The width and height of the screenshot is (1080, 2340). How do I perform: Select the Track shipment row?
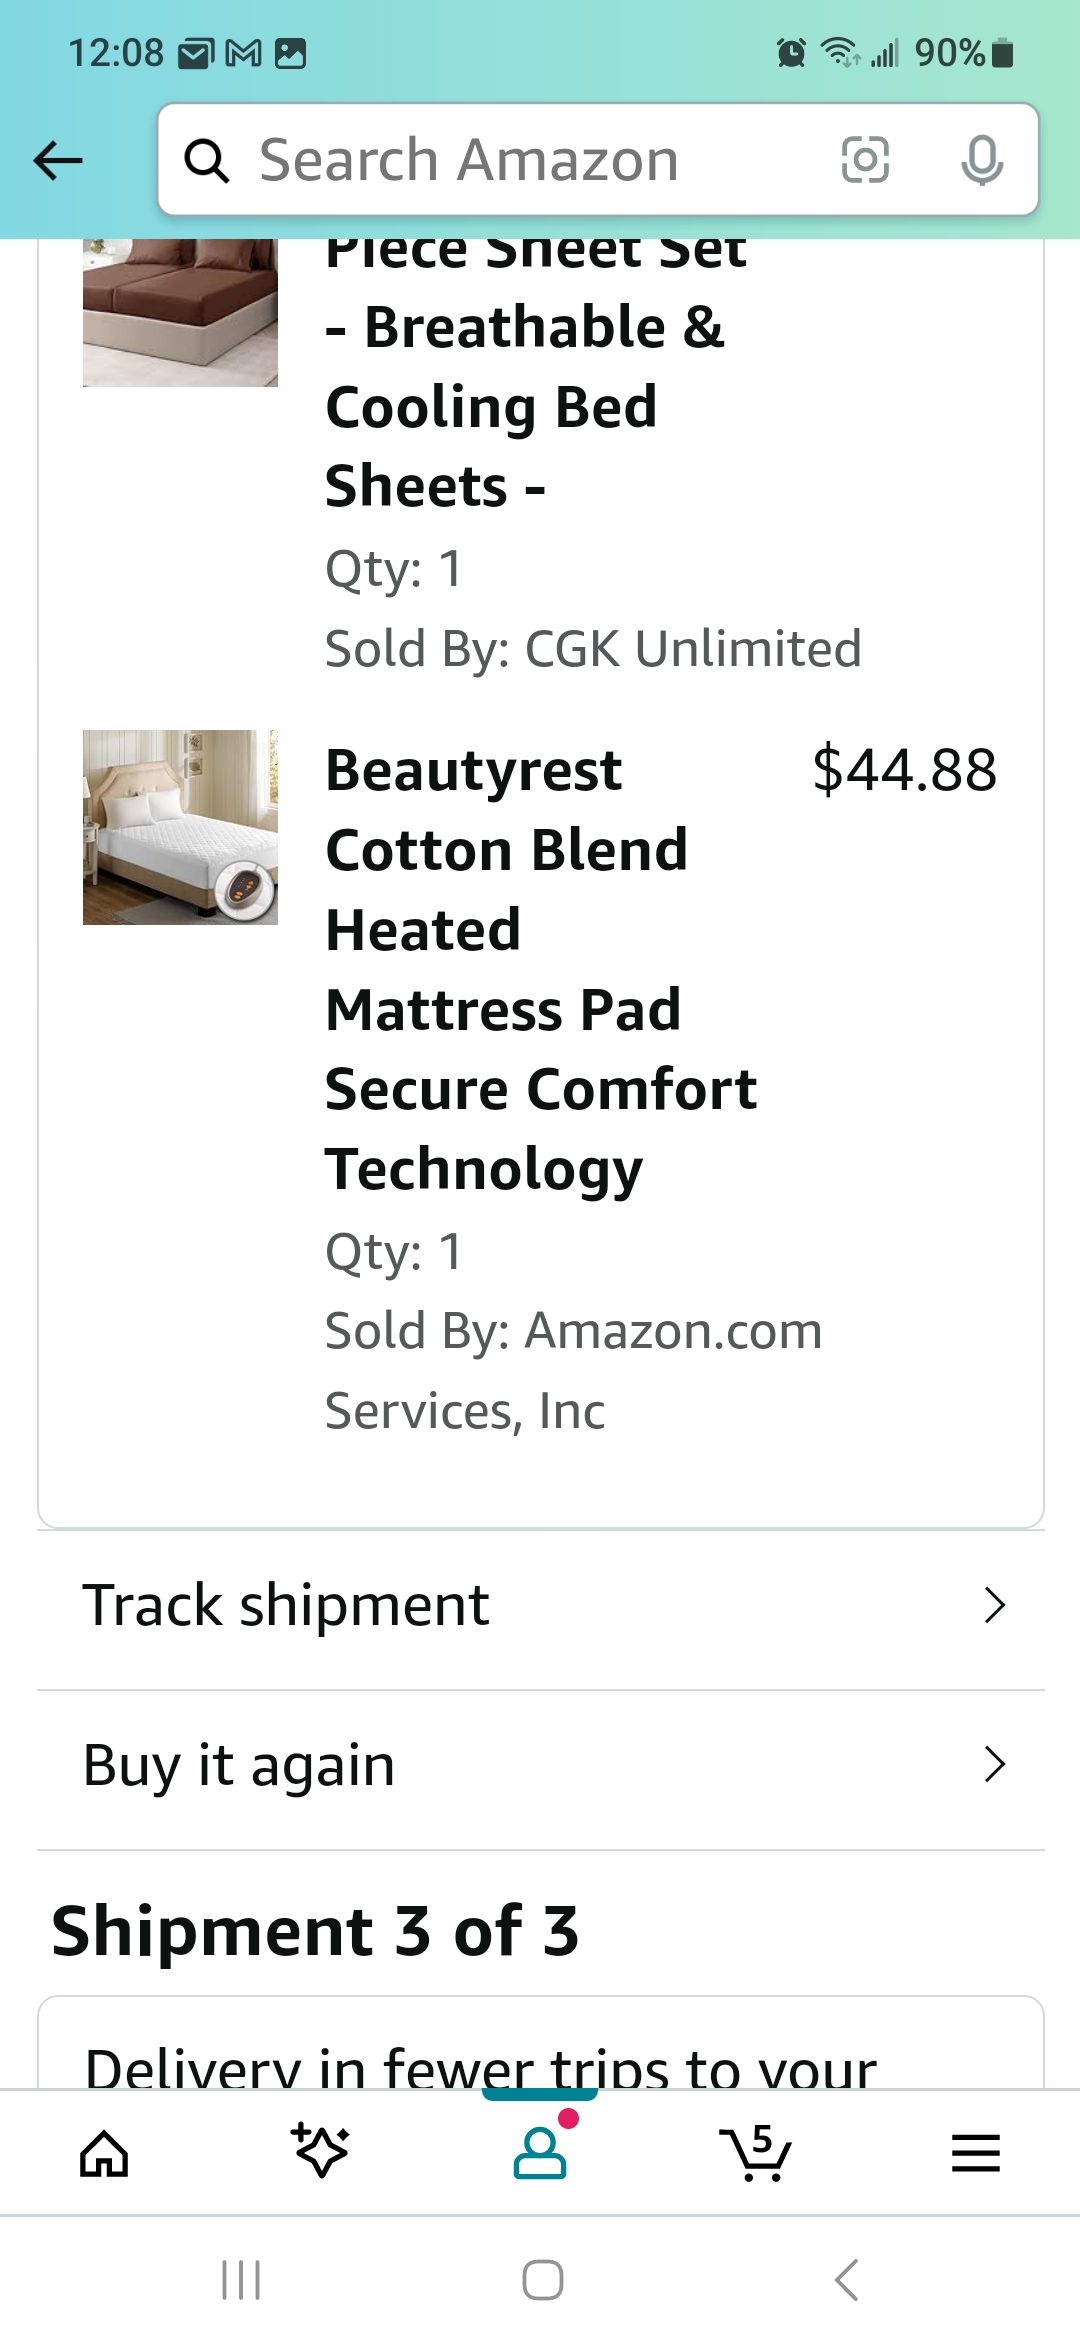(541, 1608)
